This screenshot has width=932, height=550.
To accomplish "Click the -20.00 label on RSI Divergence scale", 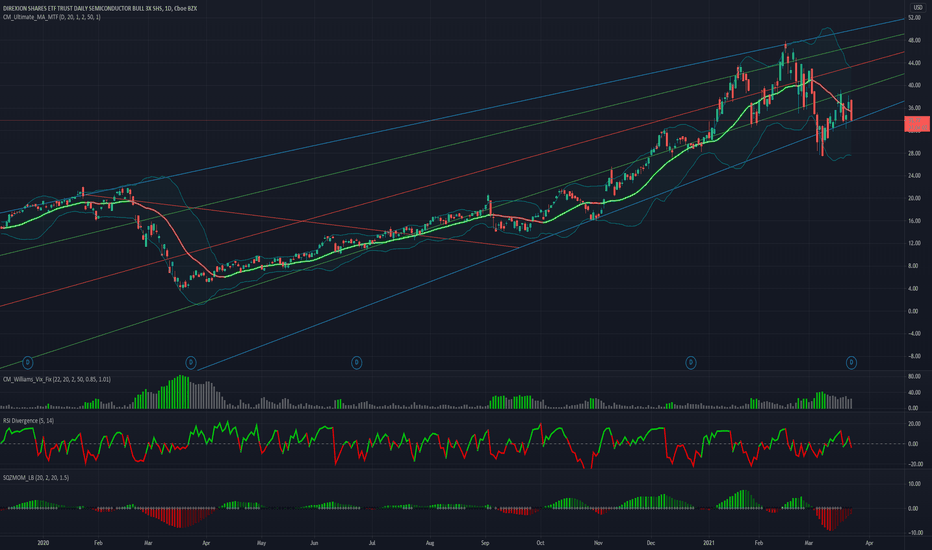I will 914,464.
